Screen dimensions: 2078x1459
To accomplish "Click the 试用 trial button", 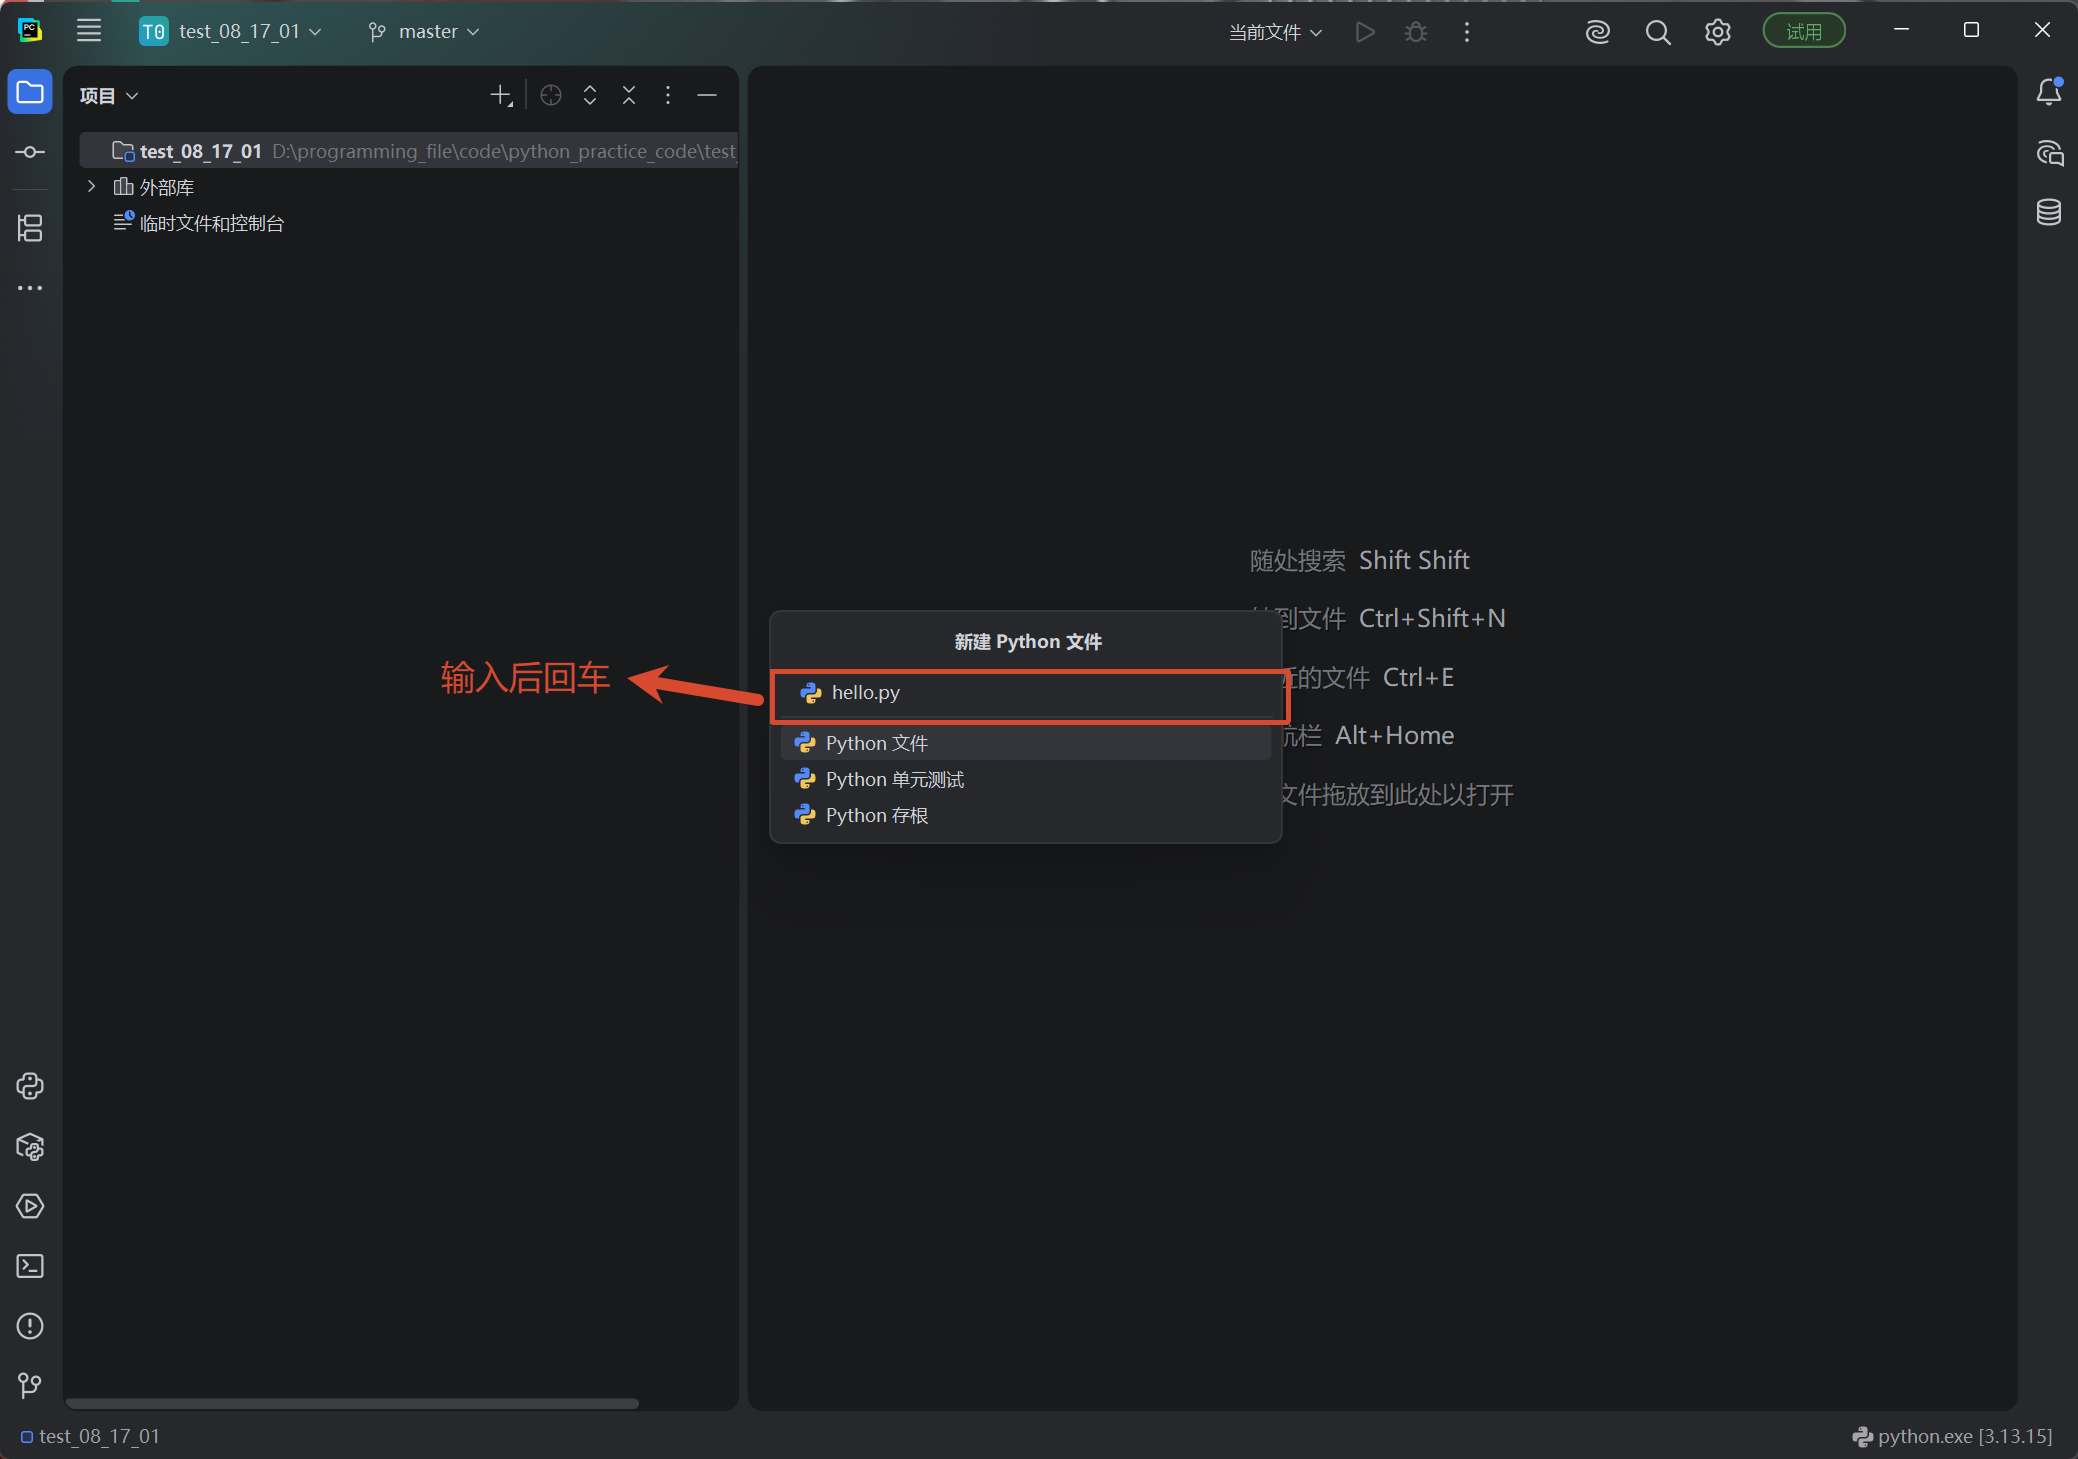I will click(x=1803, y=32).
